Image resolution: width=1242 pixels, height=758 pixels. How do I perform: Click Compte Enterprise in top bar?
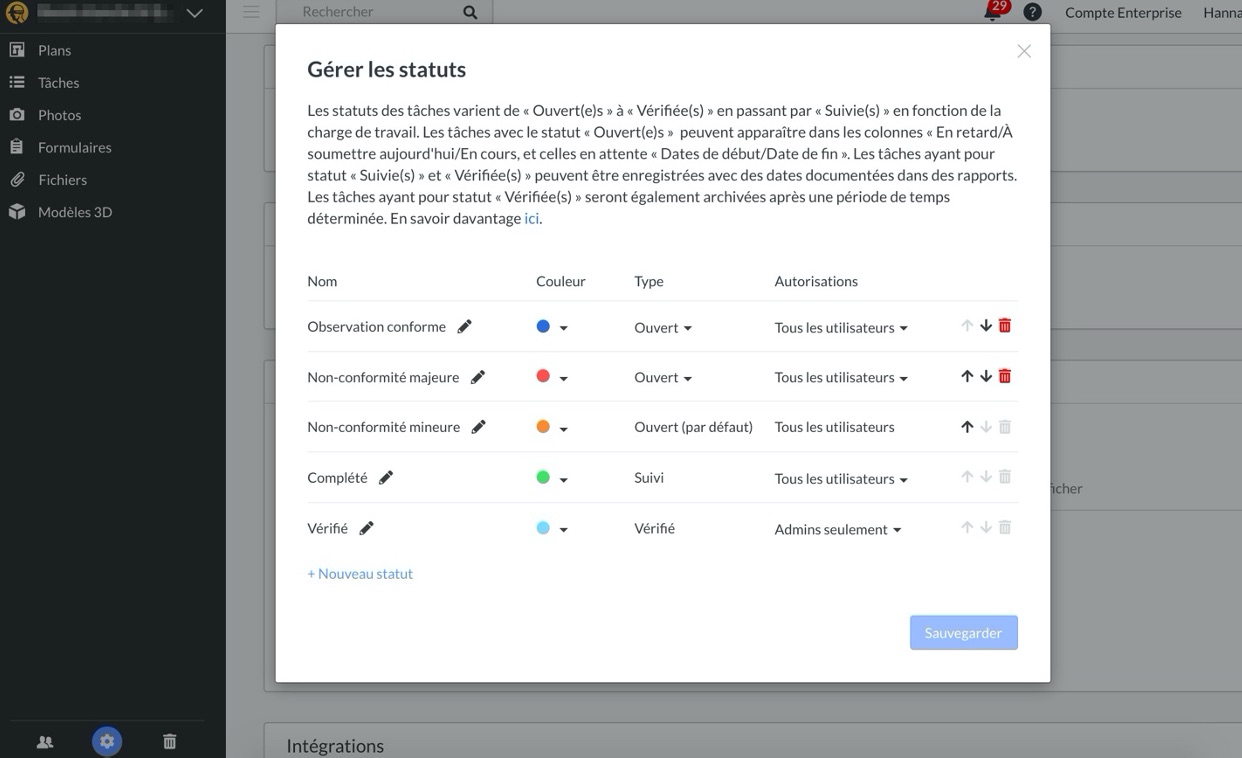pyautogui.click(x=1123, y=12)
